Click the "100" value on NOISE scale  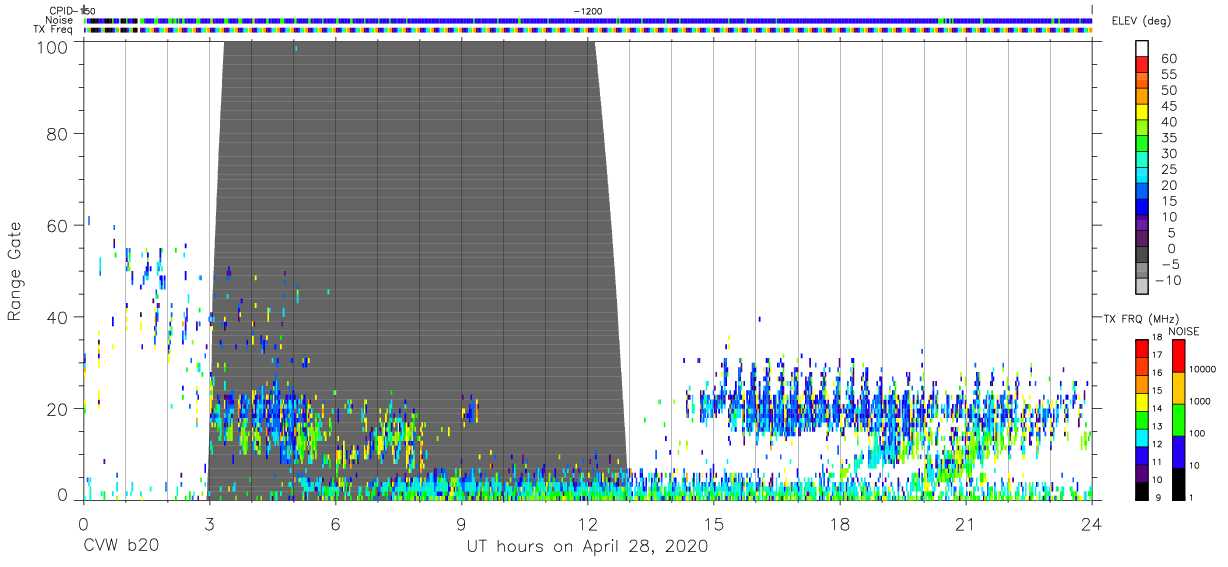(1197, 433)
